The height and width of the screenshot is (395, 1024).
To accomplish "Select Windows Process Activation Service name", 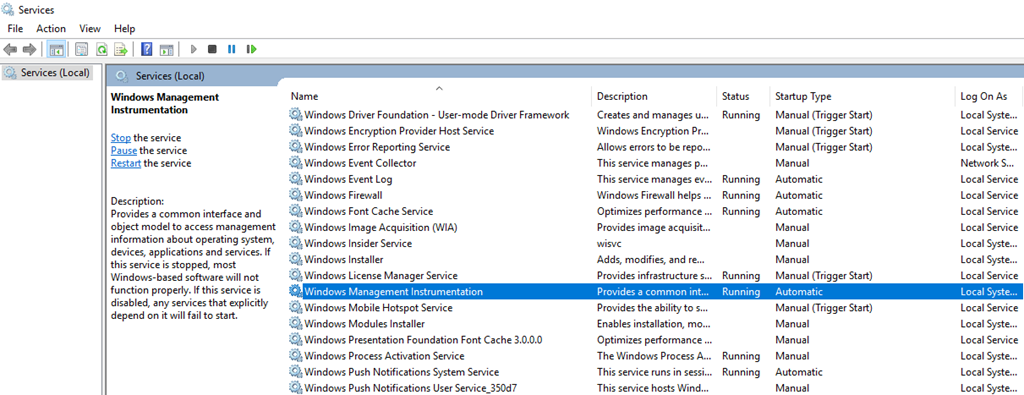I will (384, 356).
